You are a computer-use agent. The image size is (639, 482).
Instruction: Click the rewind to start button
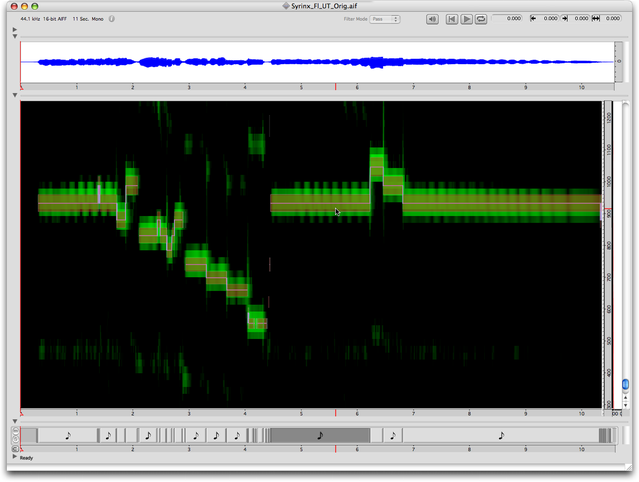(x=452, y=19)
